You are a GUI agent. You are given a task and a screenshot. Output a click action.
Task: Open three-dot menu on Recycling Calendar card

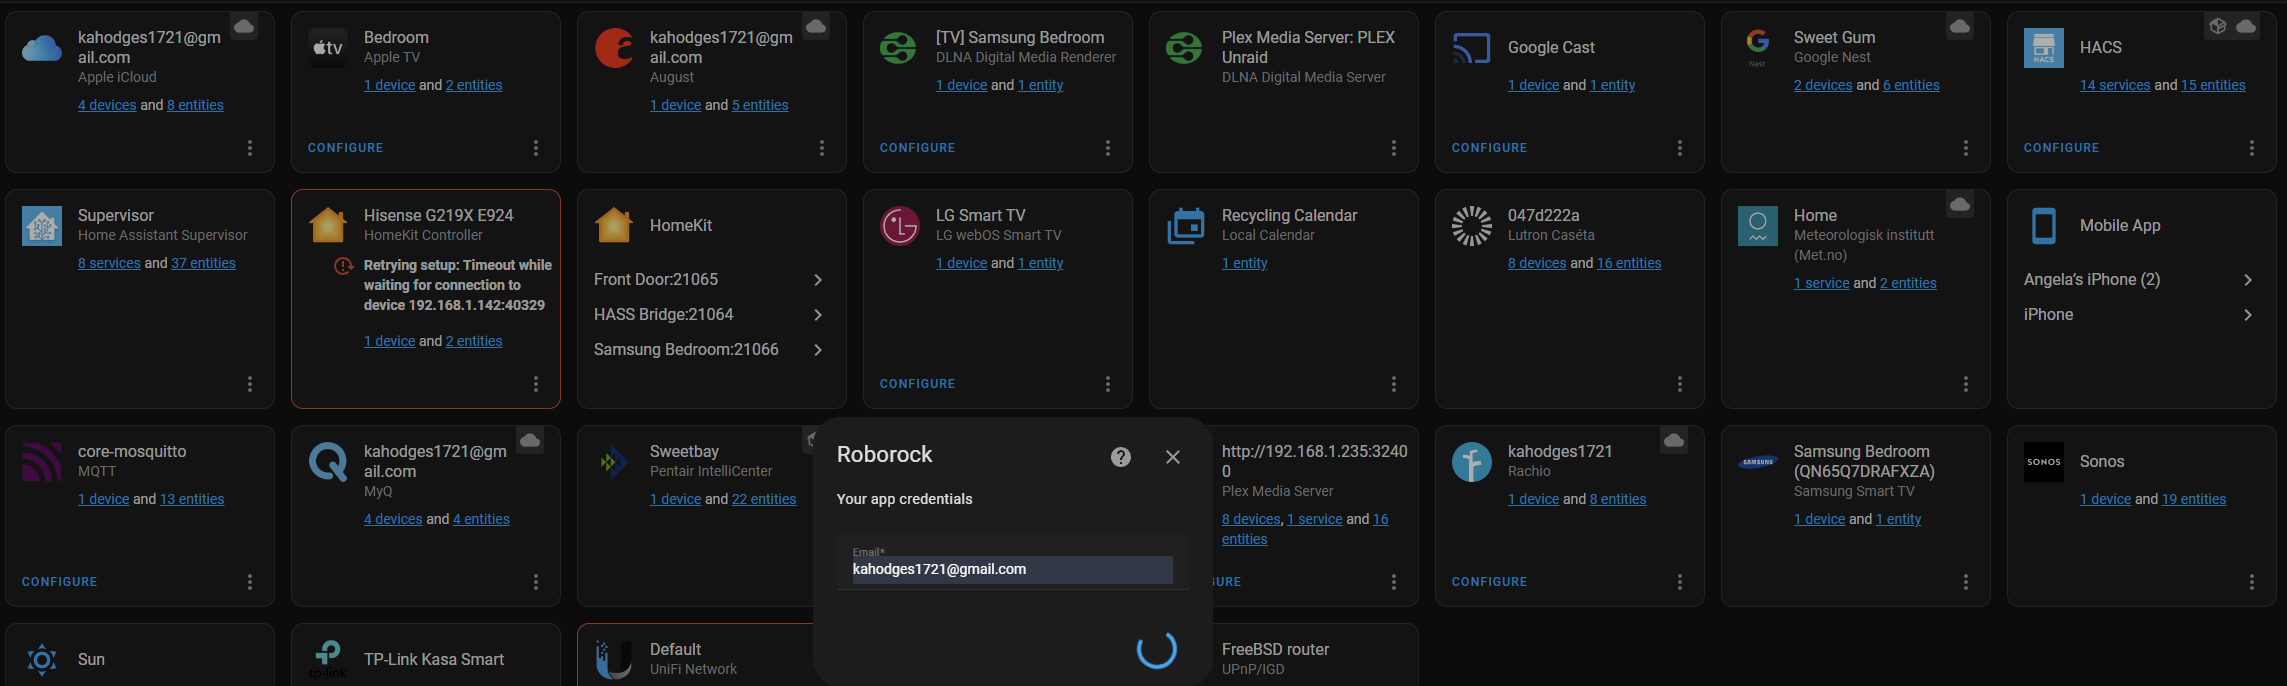(1394, 384)
